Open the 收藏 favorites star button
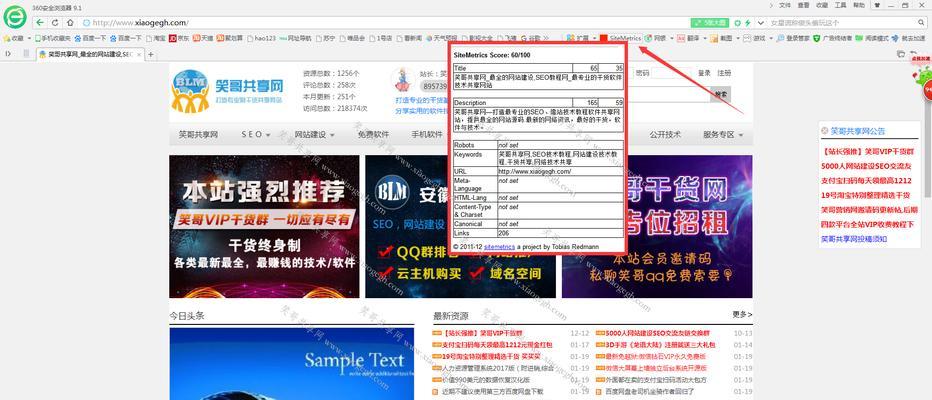This screenshot has height=400, width=932. (14, 38)
